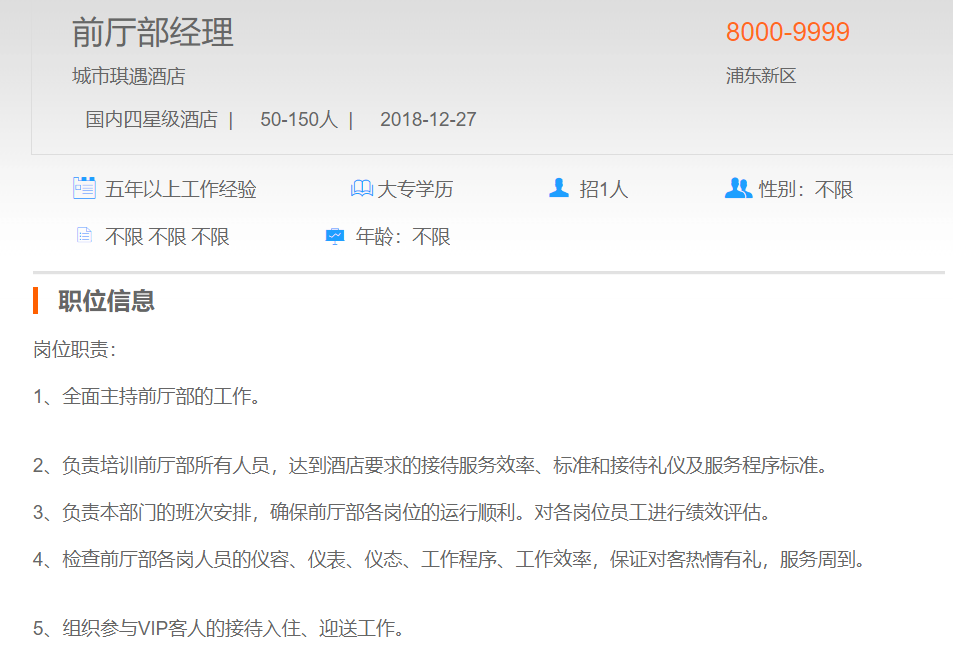Screen dimensions: 953x670
Task: Click the two-person gender icon
Action: coord(738,188)
